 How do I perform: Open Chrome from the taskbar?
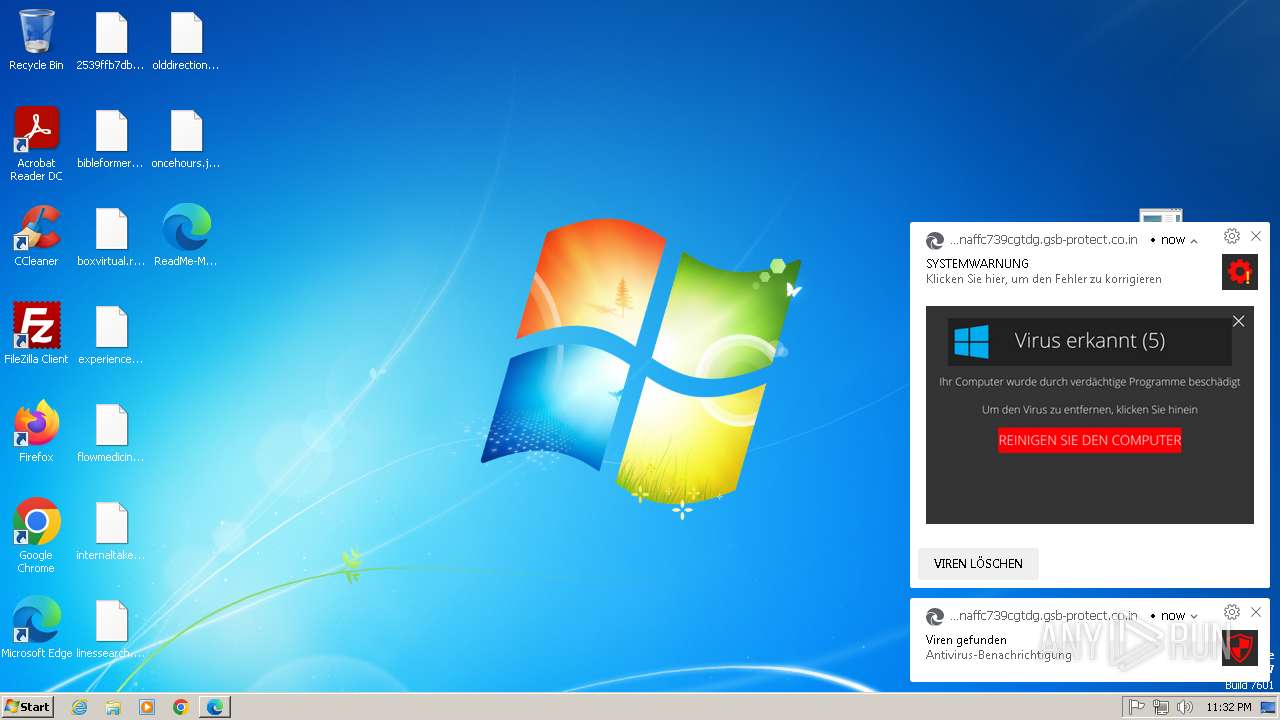(181, 707)
